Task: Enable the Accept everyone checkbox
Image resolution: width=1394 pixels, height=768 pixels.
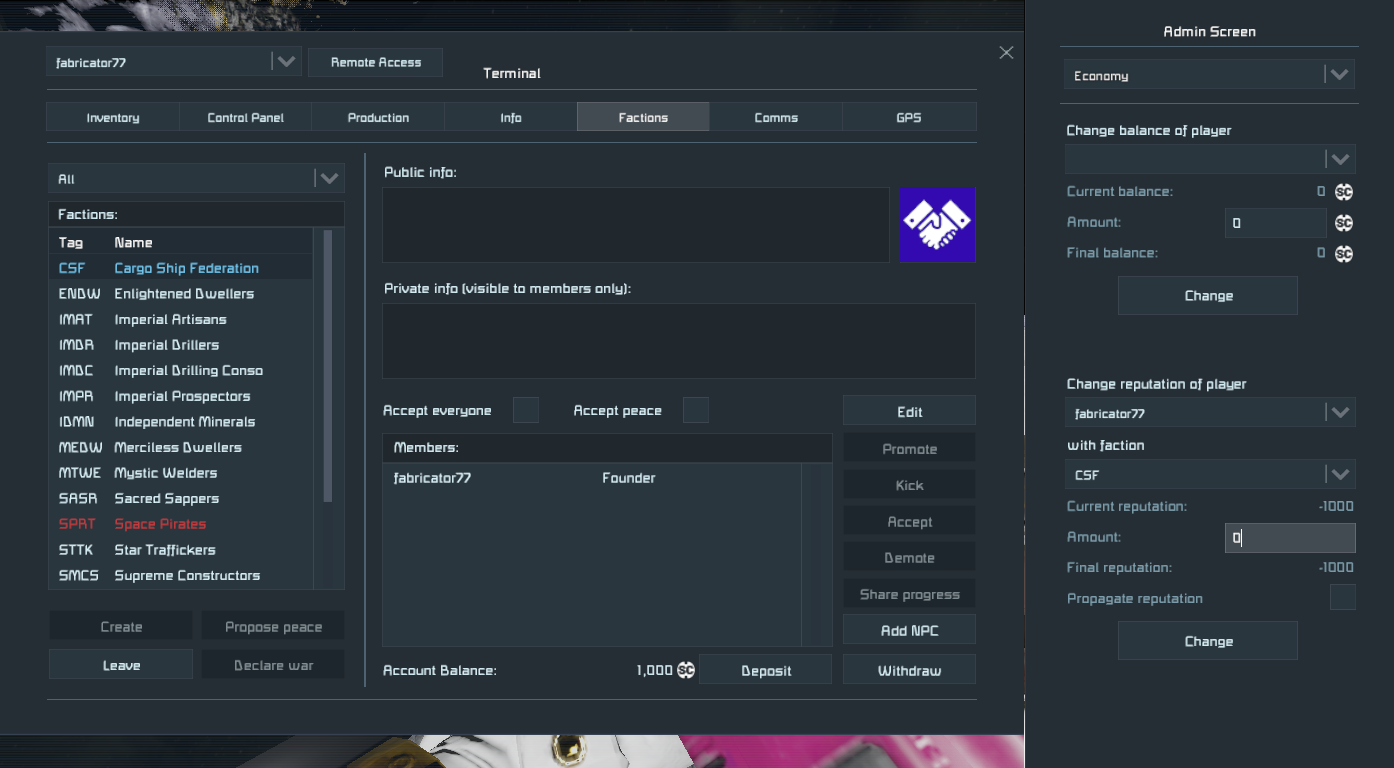Action: 526,410
